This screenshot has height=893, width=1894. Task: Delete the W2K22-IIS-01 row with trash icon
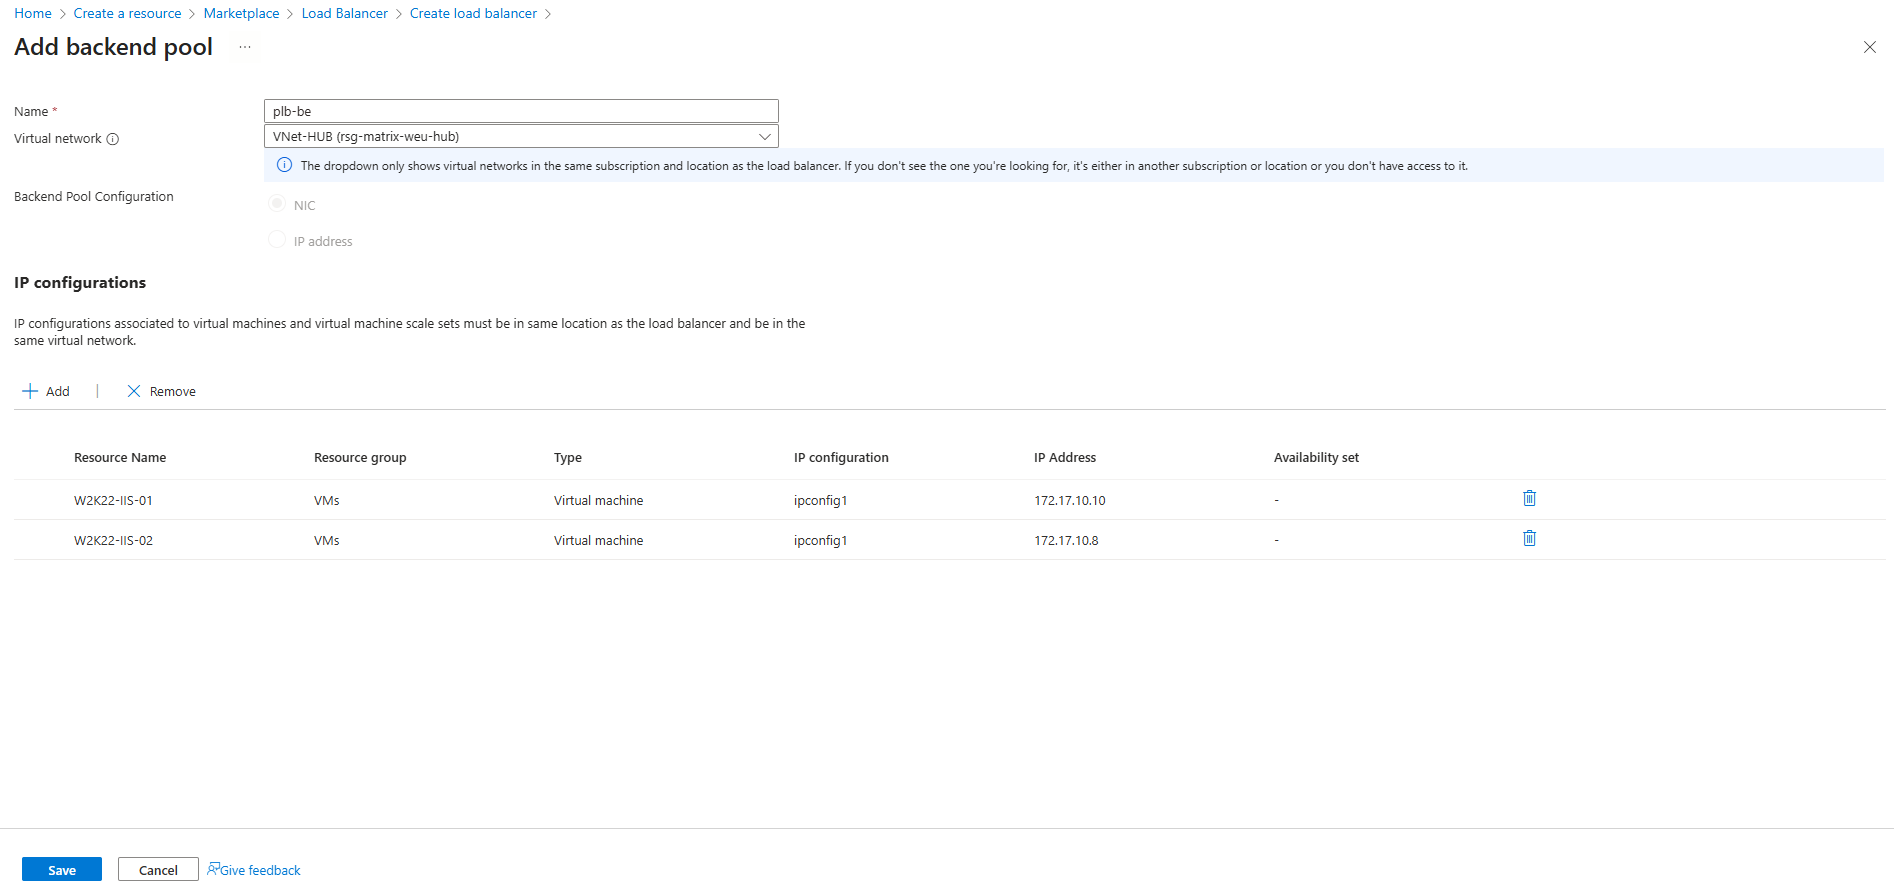point(1529,498)
